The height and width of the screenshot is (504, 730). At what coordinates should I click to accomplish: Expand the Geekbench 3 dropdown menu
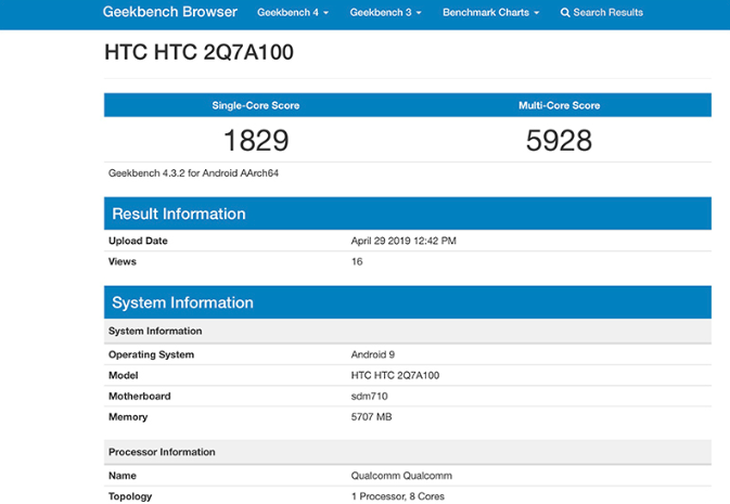(x=385, y=13)
